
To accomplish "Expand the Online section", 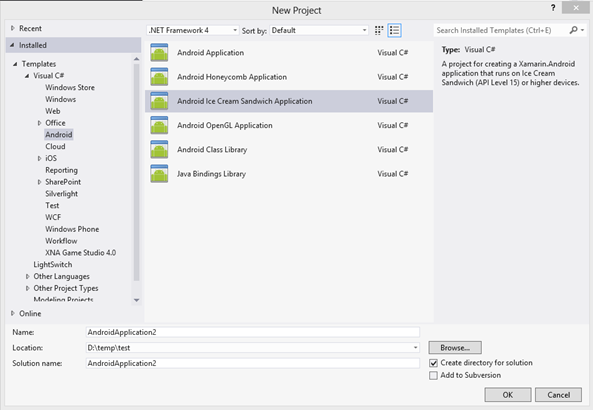I will tap(13, 313).
